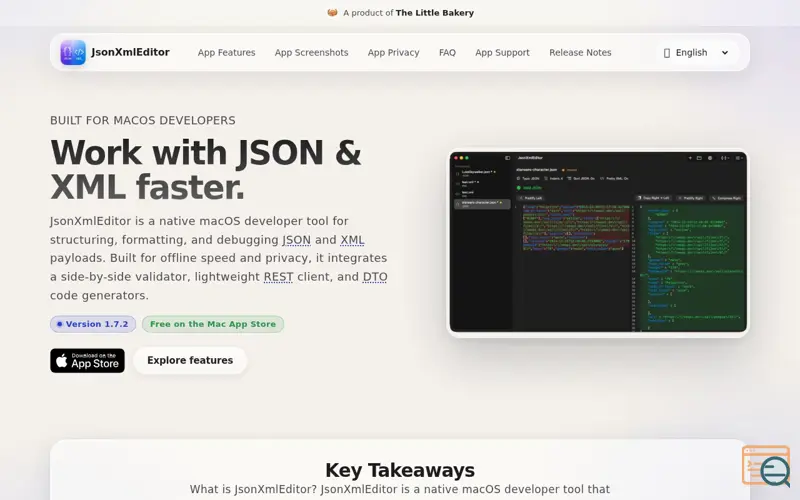Image resolution: width=800 pixels, height=500 pixels.
Task: Click the Free on the Mac App Store badge
Action: tap(213, 324)
